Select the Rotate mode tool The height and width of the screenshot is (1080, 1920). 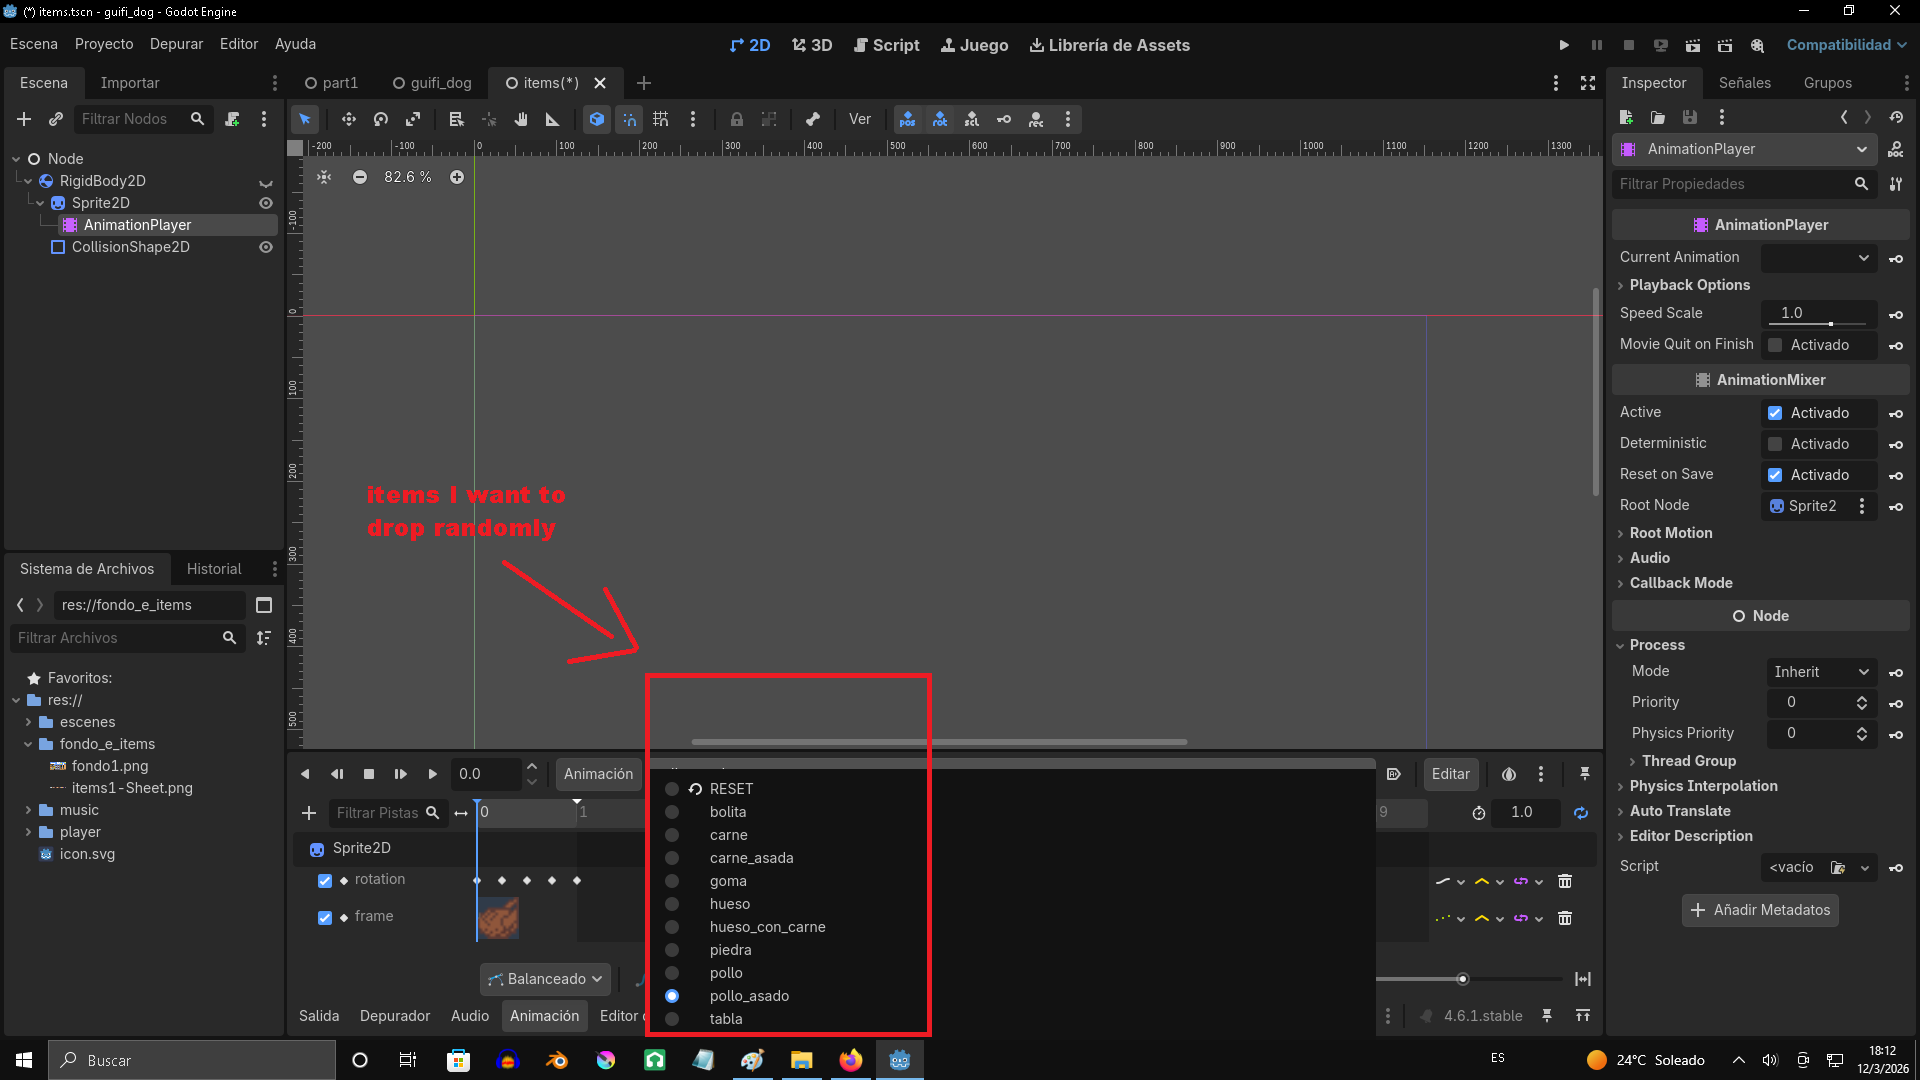point(380,119)
